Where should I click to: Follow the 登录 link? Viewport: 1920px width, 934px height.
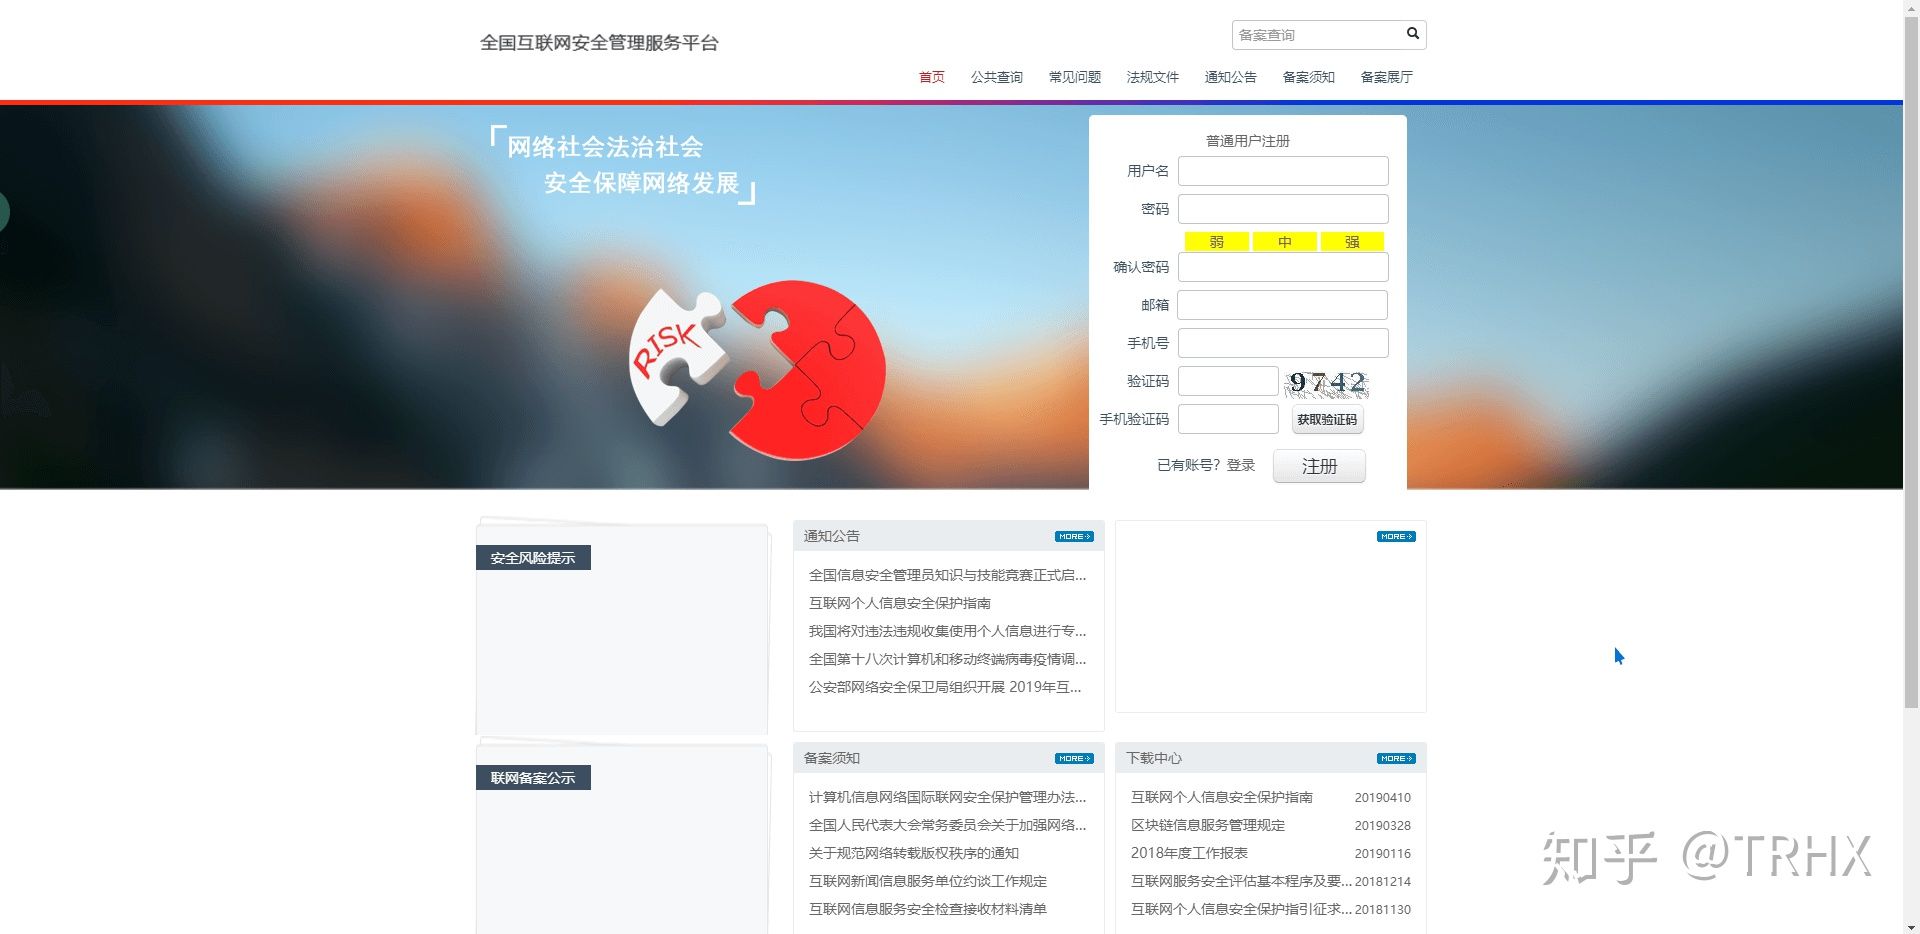(x=1240, y=465)
